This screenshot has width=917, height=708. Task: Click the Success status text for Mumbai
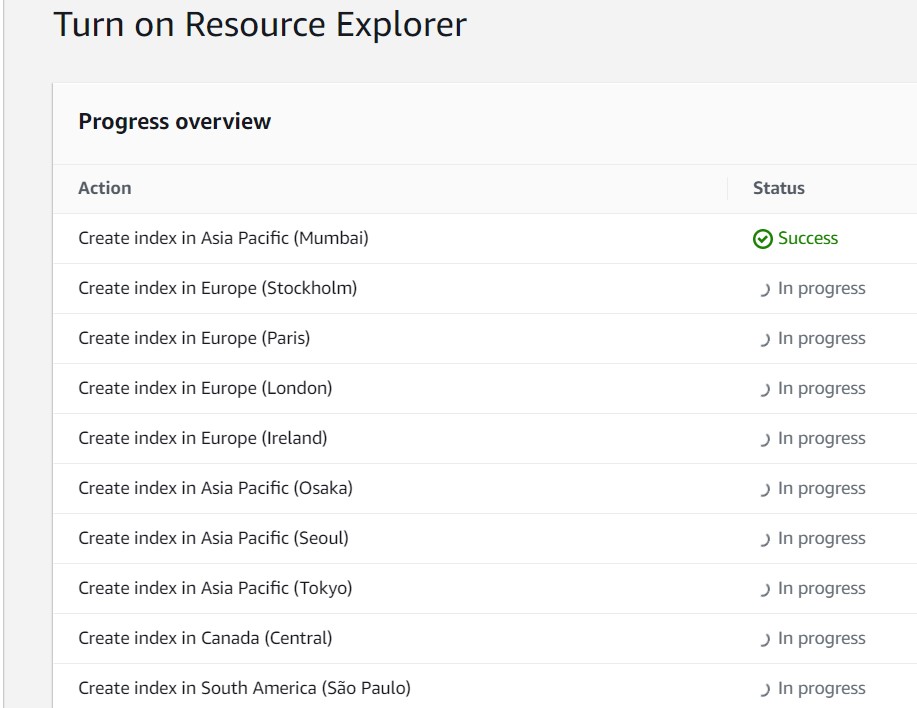click(806, 238)
